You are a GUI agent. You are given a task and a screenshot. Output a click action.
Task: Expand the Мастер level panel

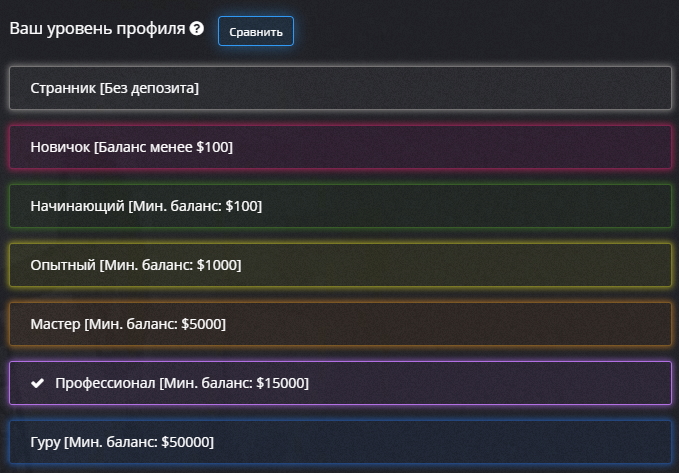pos(339,324)
